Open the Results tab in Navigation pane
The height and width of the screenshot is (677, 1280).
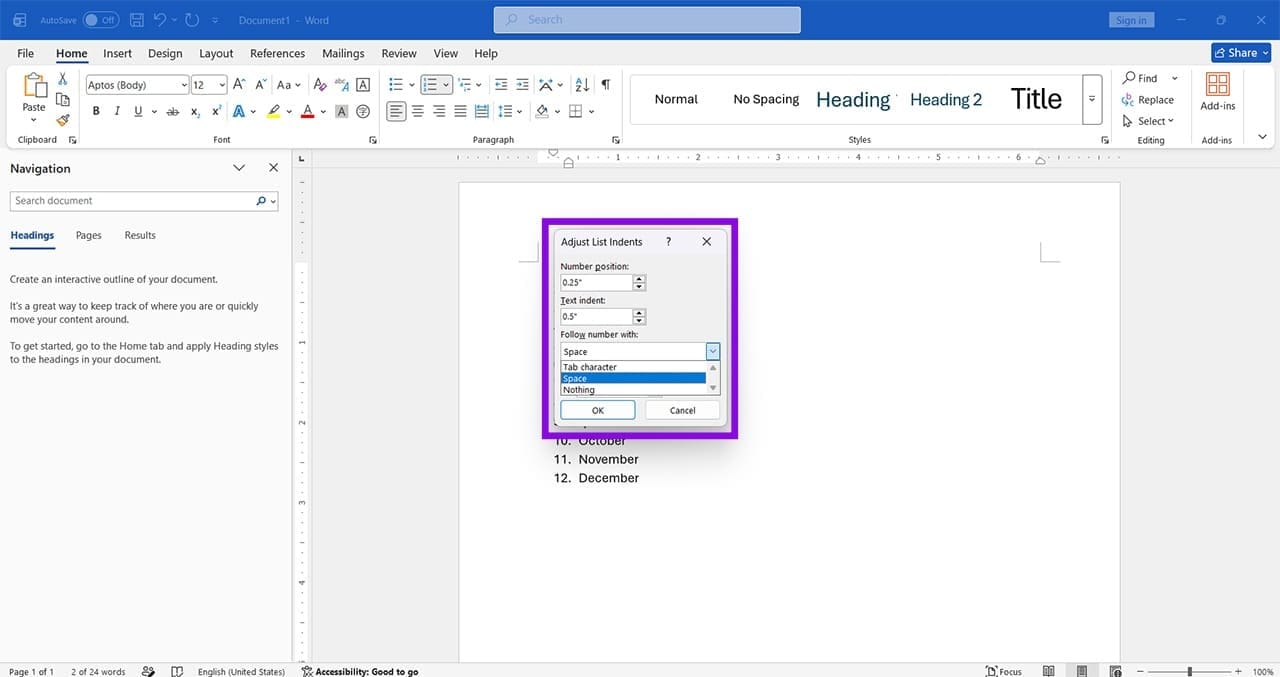click(x=140, y=235)
